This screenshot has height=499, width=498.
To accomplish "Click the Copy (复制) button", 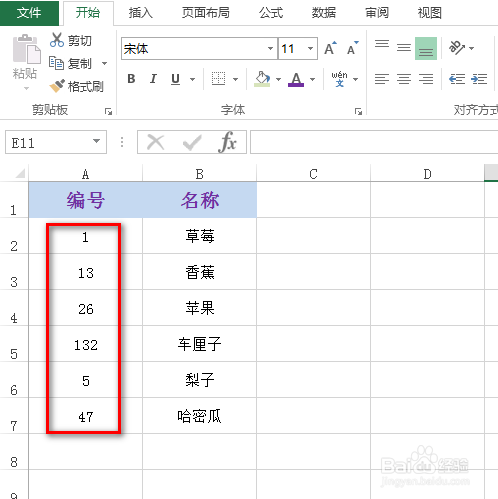I will click(70, 63).
